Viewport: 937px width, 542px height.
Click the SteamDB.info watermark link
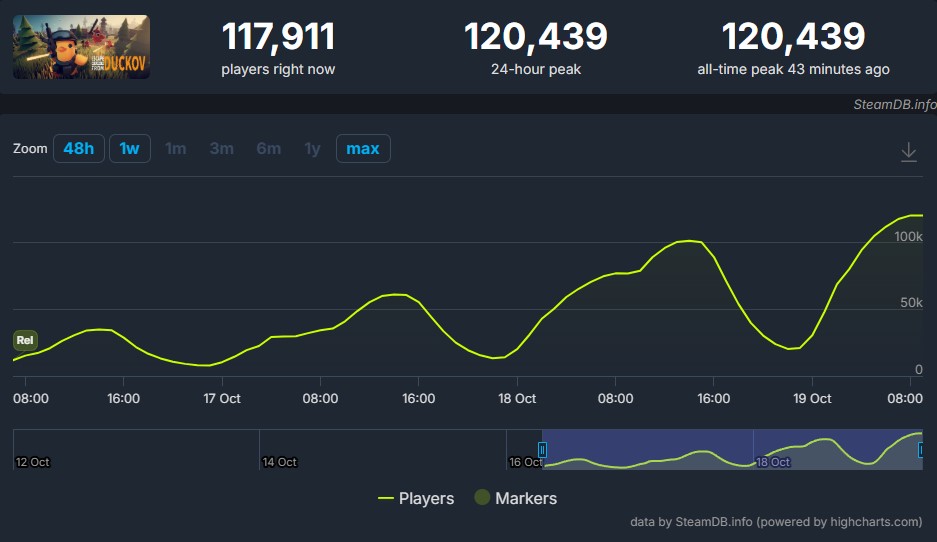tap(894, 104)
